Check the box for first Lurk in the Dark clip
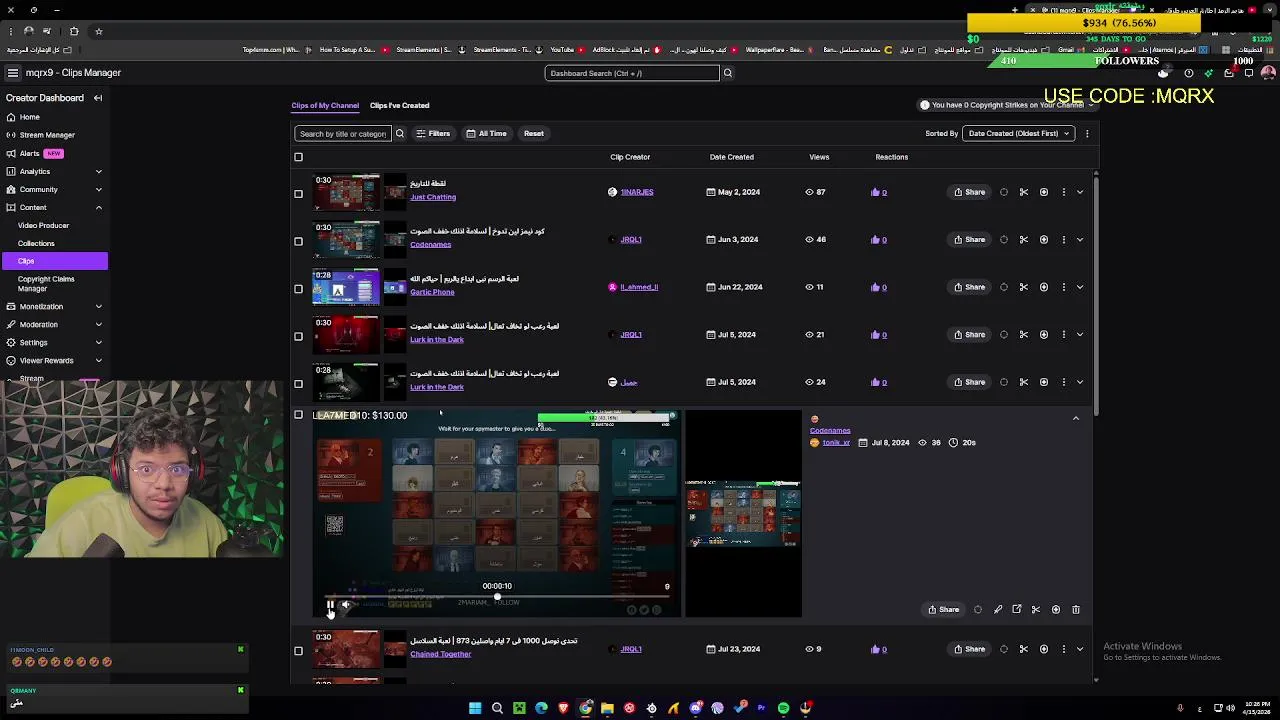 [298, 336]
